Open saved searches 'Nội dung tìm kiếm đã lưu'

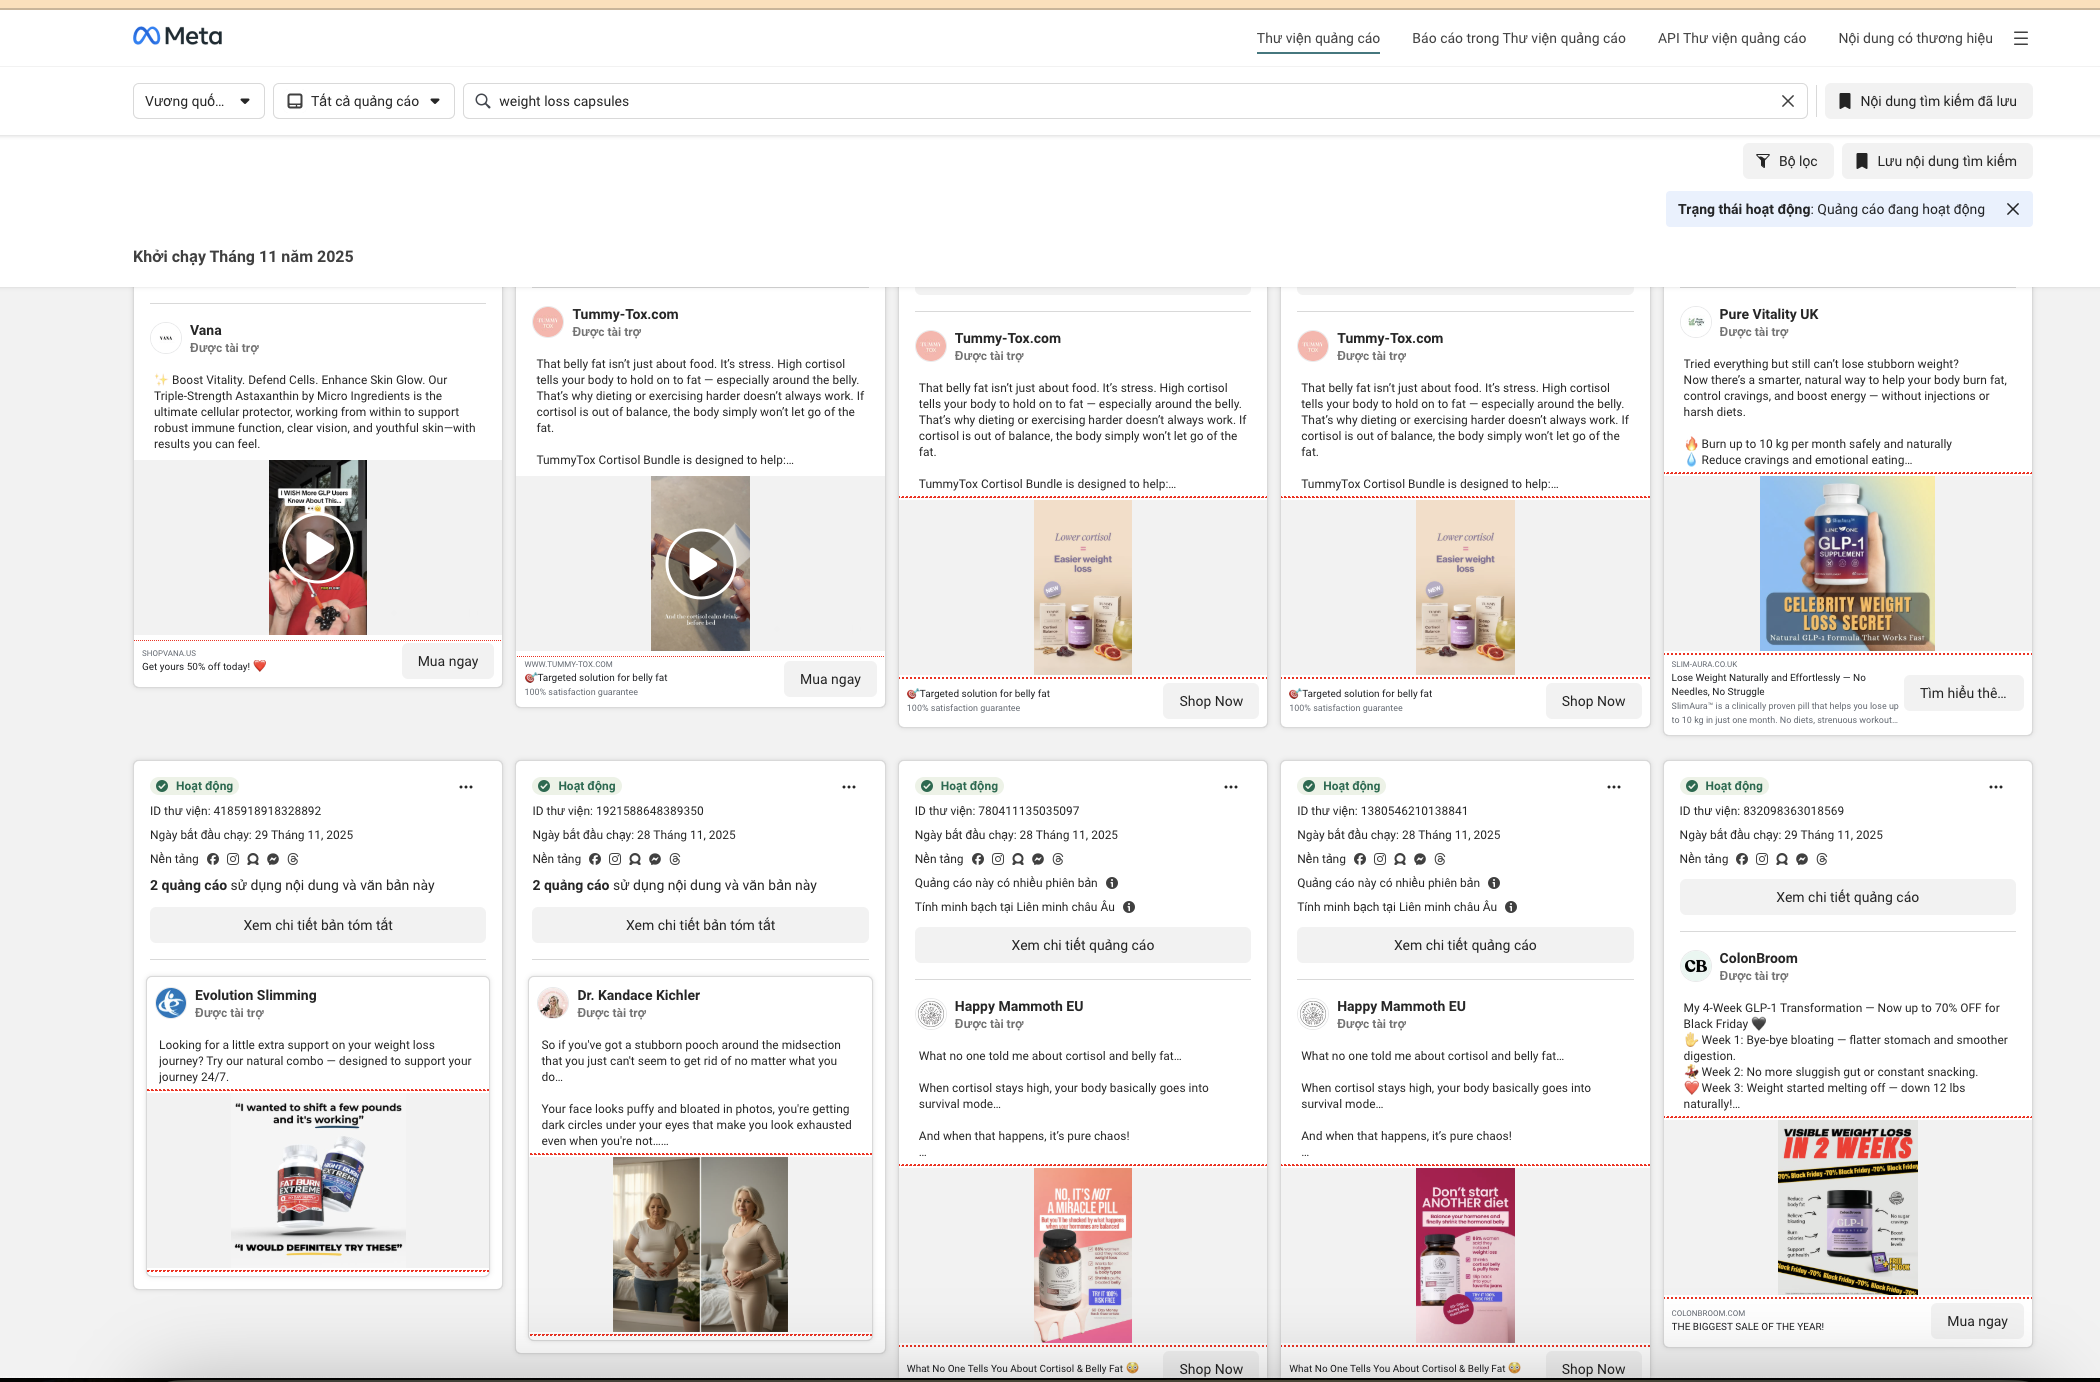[1927, 101]
